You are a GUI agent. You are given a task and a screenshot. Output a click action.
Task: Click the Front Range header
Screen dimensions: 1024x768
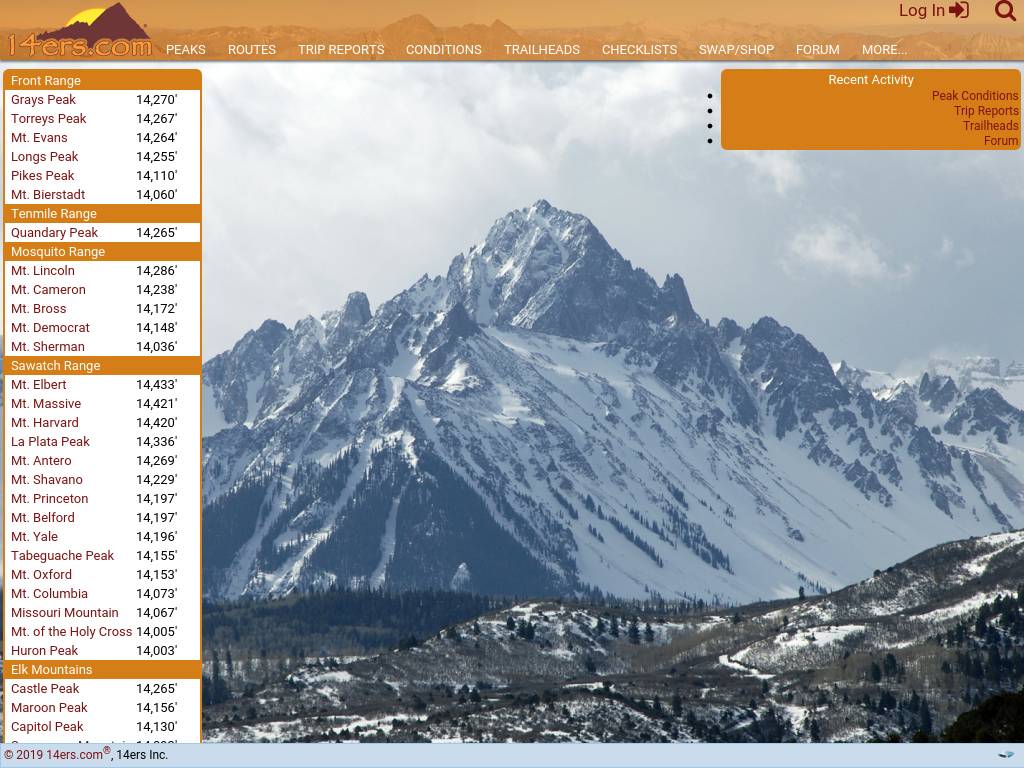coord(103,80)
